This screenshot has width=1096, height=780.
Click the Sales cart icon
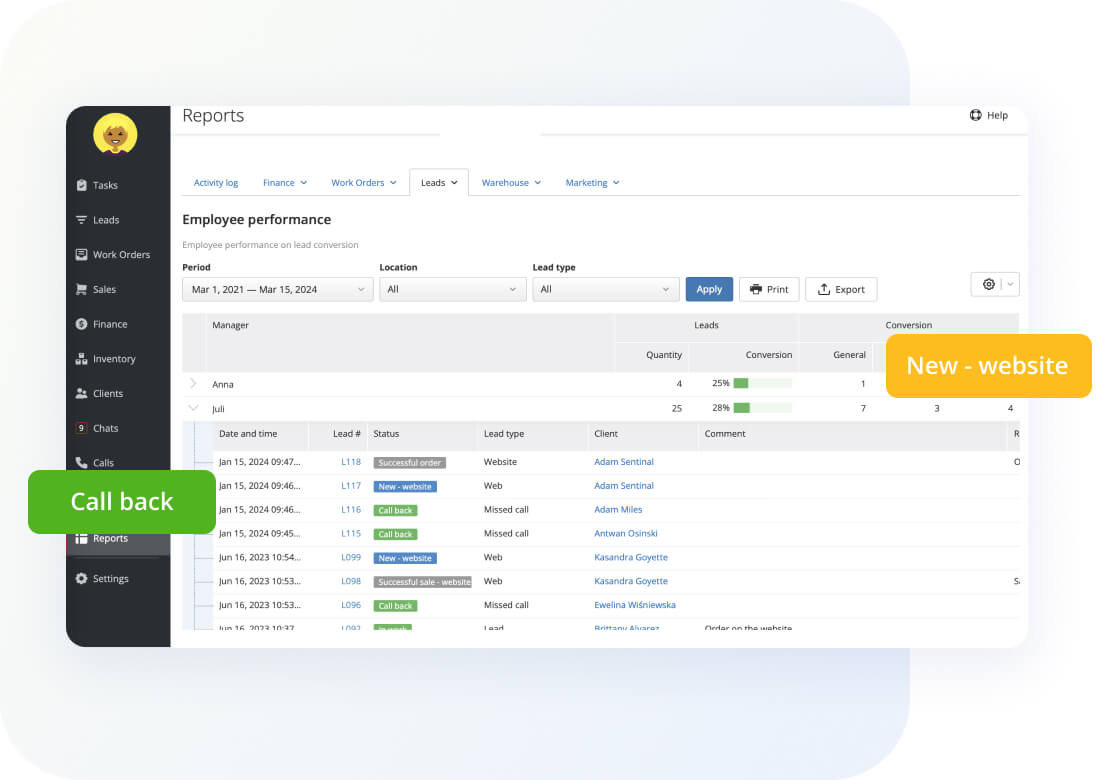pyautogui.click(x=81, y=290)
